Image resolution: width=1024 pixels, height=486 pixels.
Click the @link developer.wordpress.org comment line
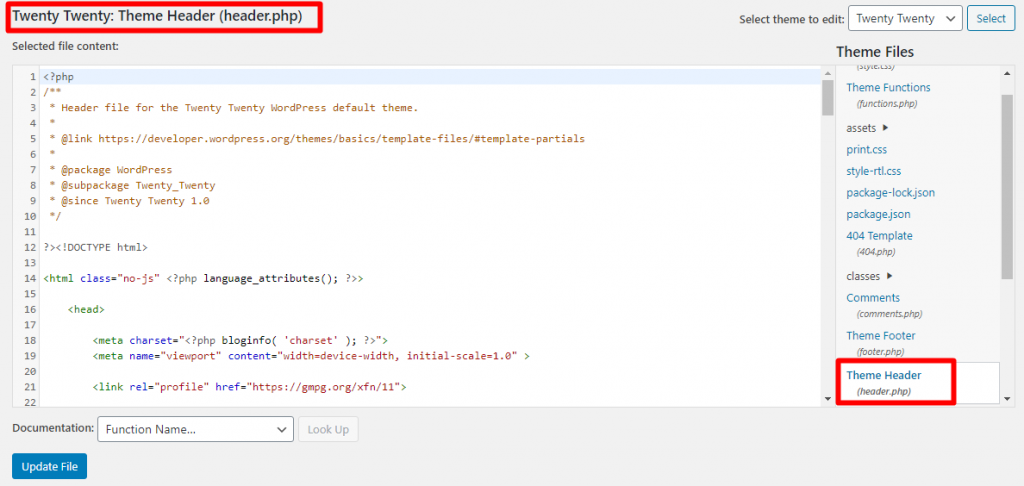point(317,138)
